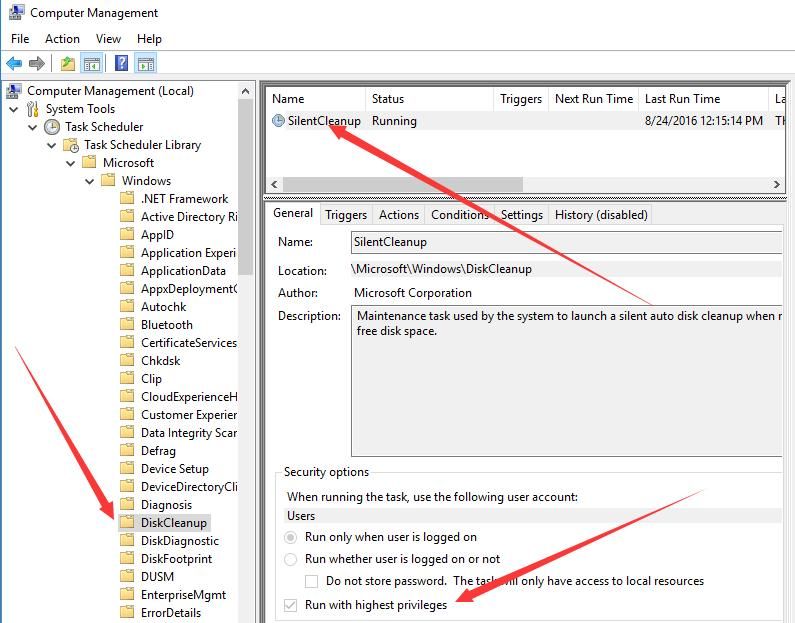Switch to the Actions tab
795x623 pixels.
click(x=399, y=215)
